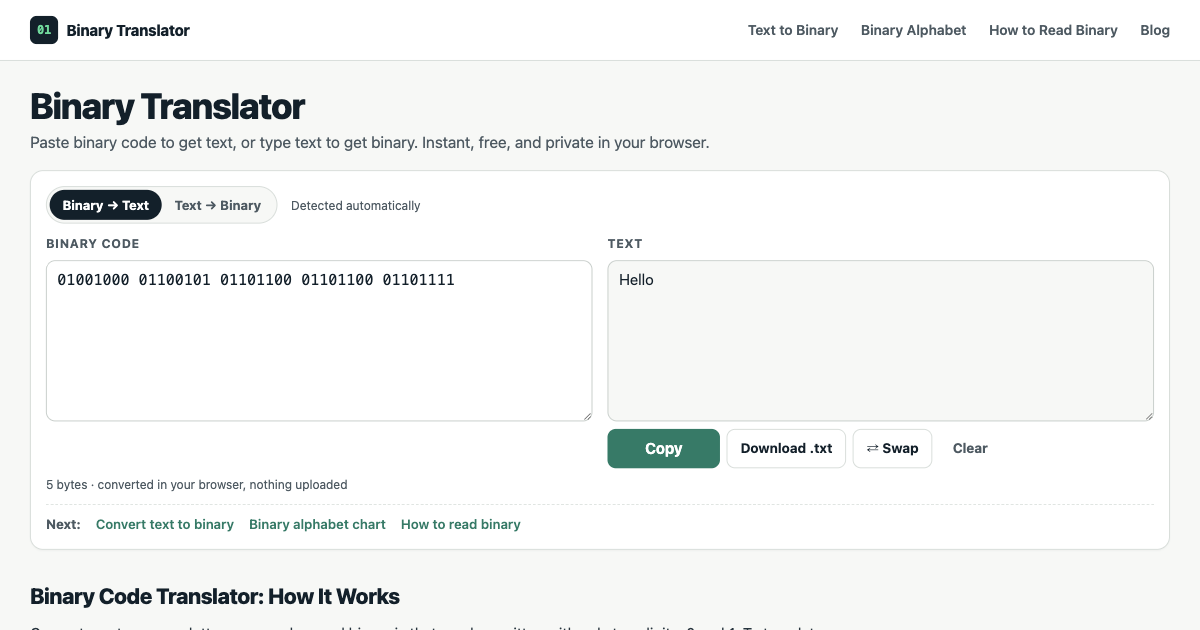The width and height of the screenshot is (1200, 630).
Task: Click the Binary Translator main heading
Action: coord(167,106)
